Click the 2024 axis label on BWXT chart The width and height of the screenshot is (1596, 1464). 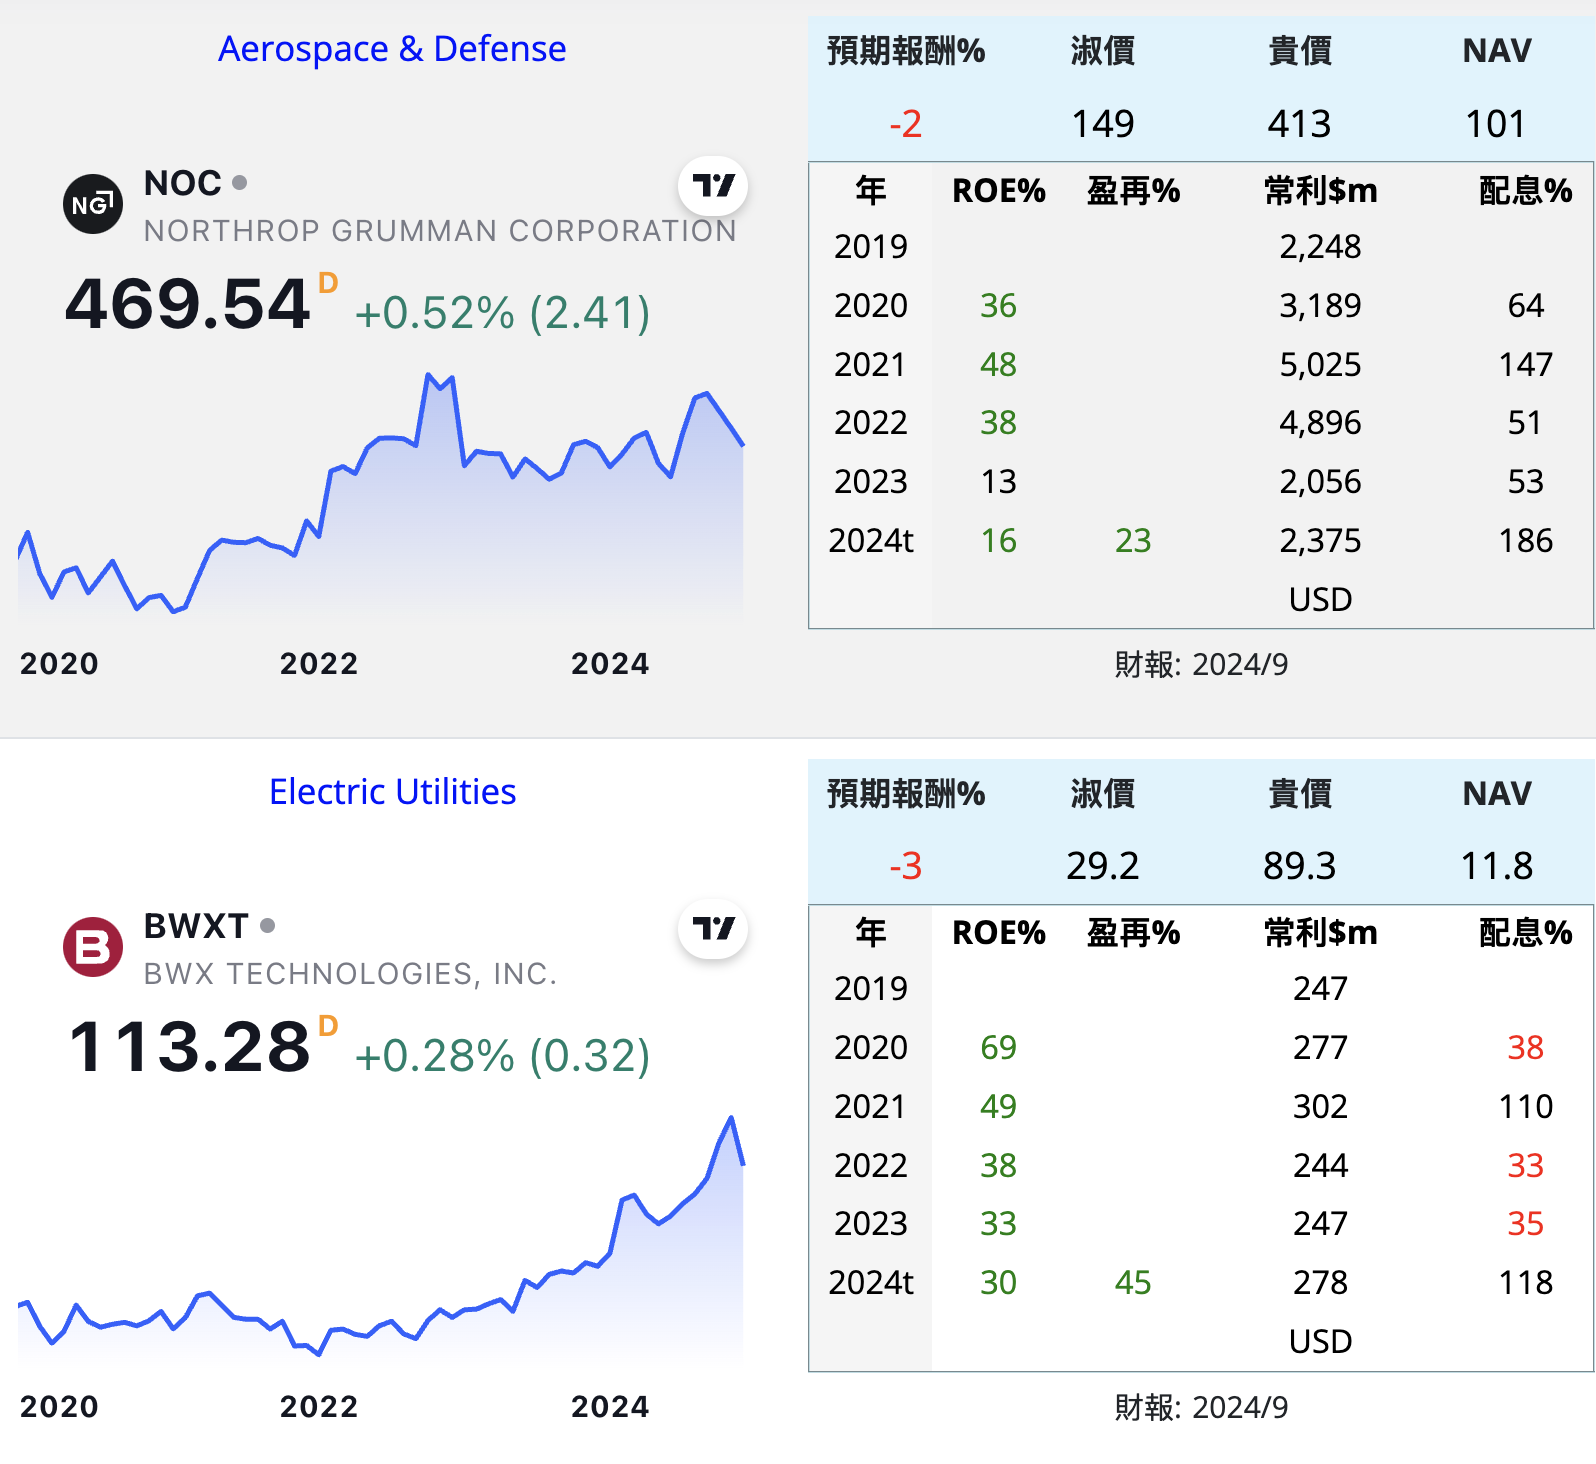click(610, 1406)
